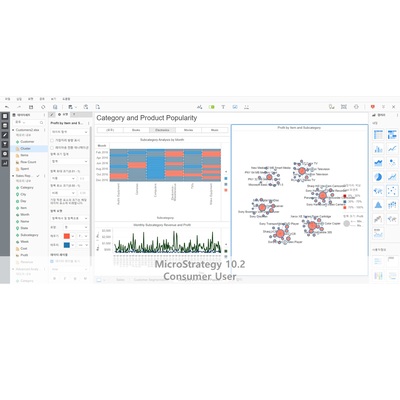The width and height of the screenshot is (400, 400).
Task: Select the Movies category tab
Action: click(188, 130)
